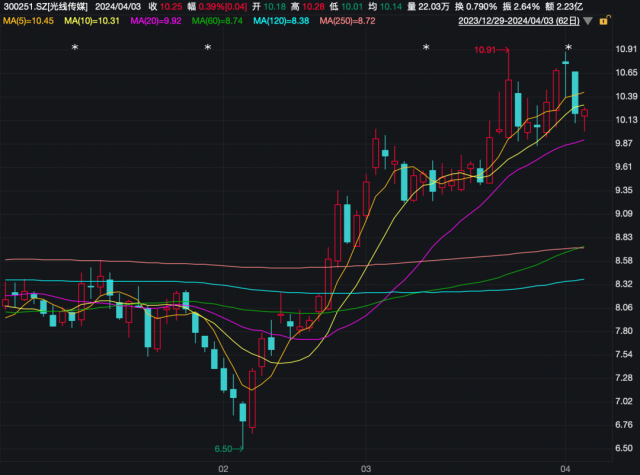The image size is (640, 475).
Task: Click the 04 month label on time axis
Action: (565, 469)
